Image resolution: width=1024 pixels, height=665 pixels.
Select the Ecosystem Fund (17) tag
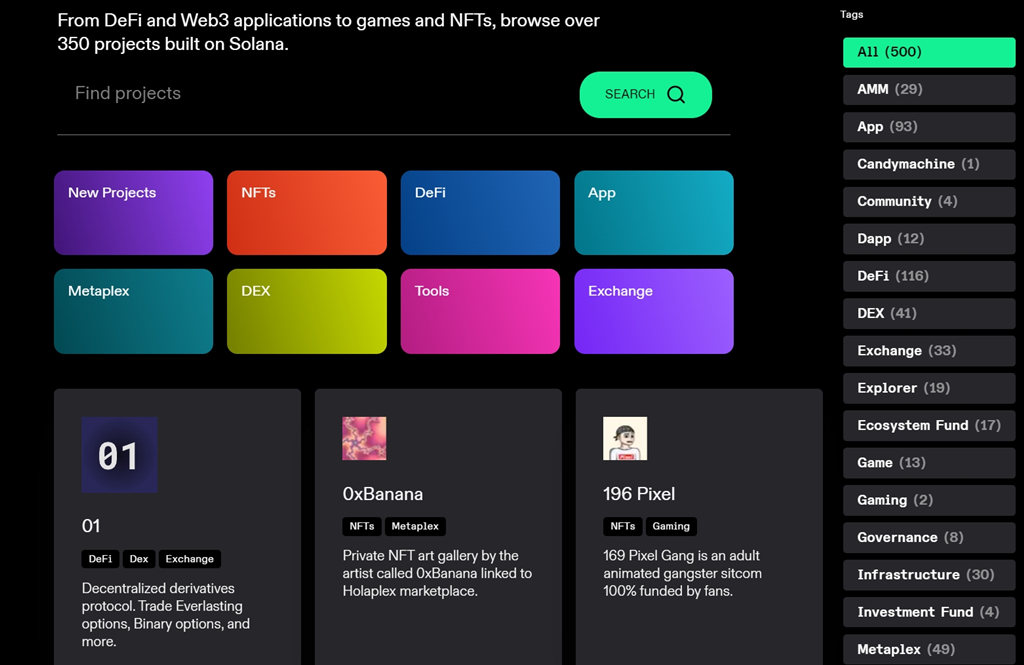pos(929,425)
